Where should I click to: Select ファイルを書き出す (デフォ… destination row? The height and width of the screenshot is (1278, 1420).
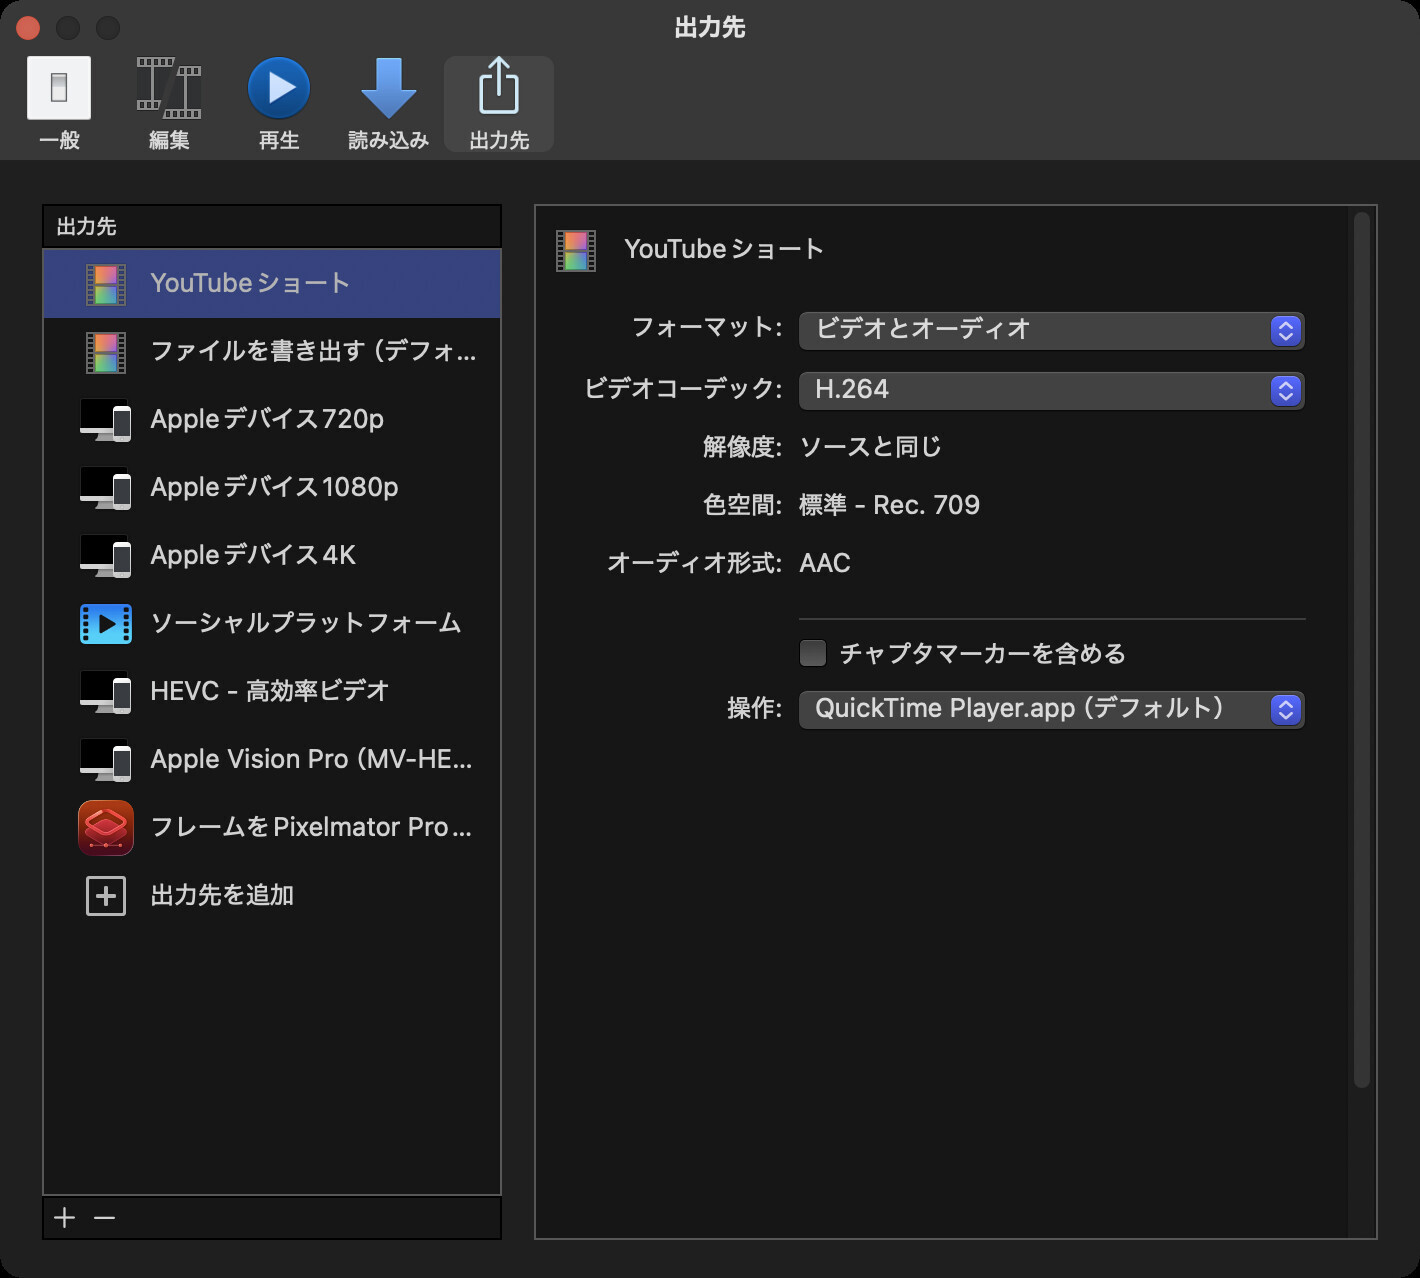[272, 352]
